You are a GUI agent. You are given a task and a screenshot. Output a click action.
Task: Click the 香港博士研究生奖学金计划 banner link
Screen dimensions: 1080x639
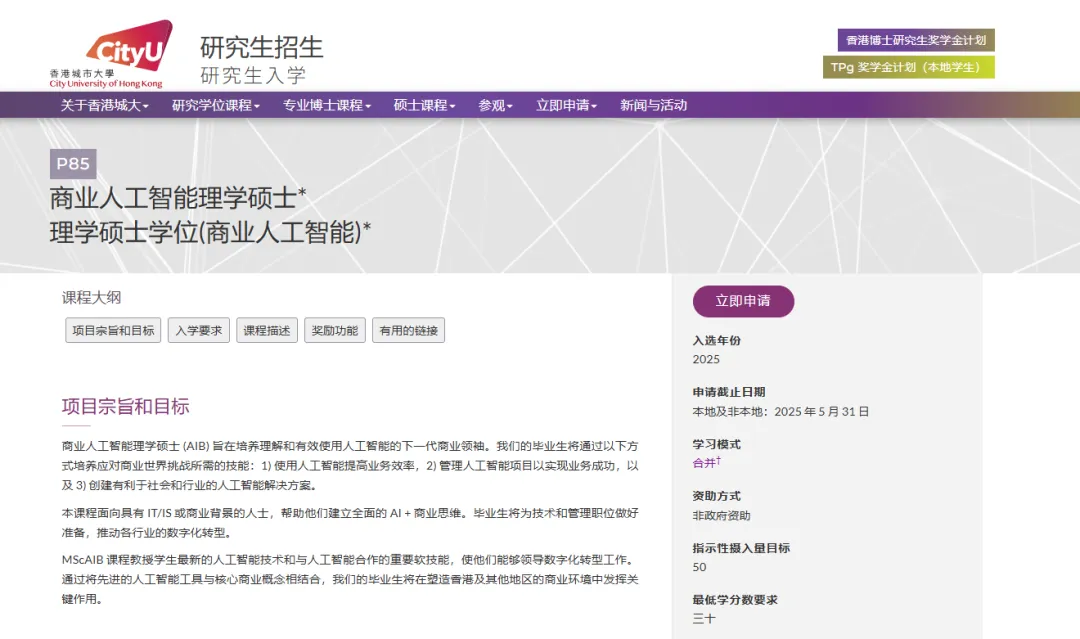(x=915, y=40)
